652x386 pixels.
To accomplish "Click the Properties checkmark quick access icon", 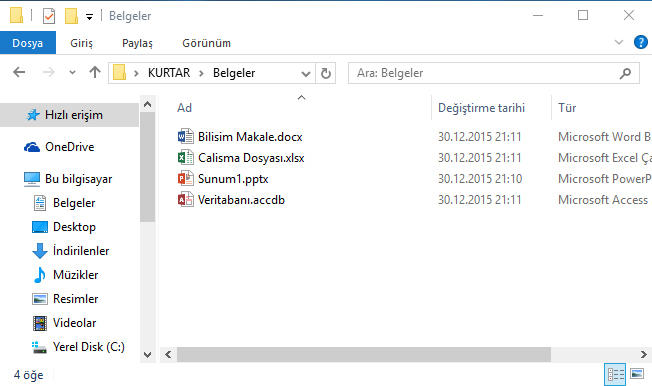I will click(x=49, y=16).
